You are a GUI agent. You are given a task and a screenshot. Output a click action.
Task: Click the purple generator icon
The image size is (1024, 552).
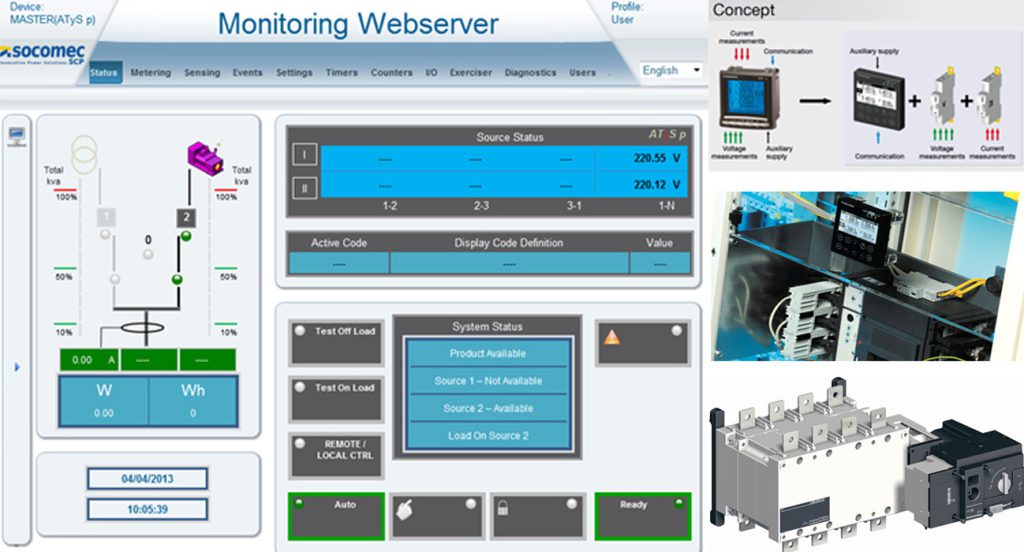(205, 157)
